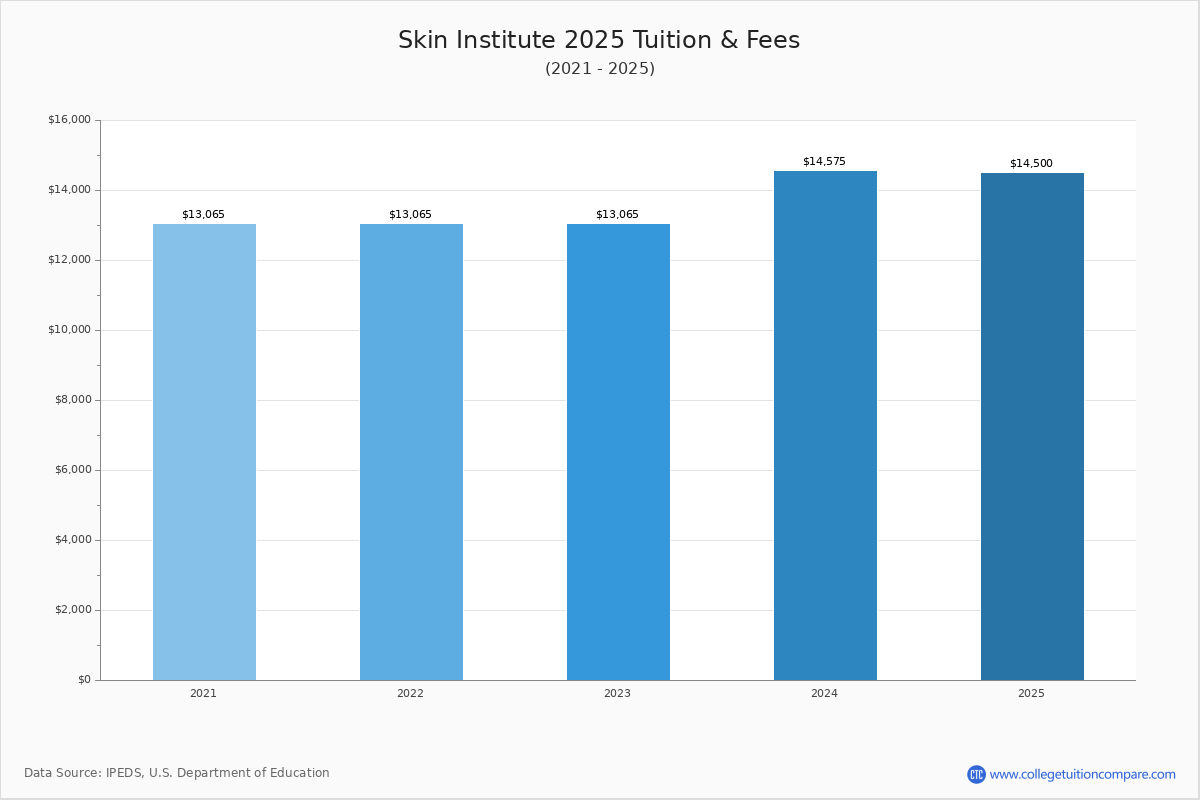Click the $14,500 value label
Viewport: 1200px width, 800px height.
(1031, 163)
